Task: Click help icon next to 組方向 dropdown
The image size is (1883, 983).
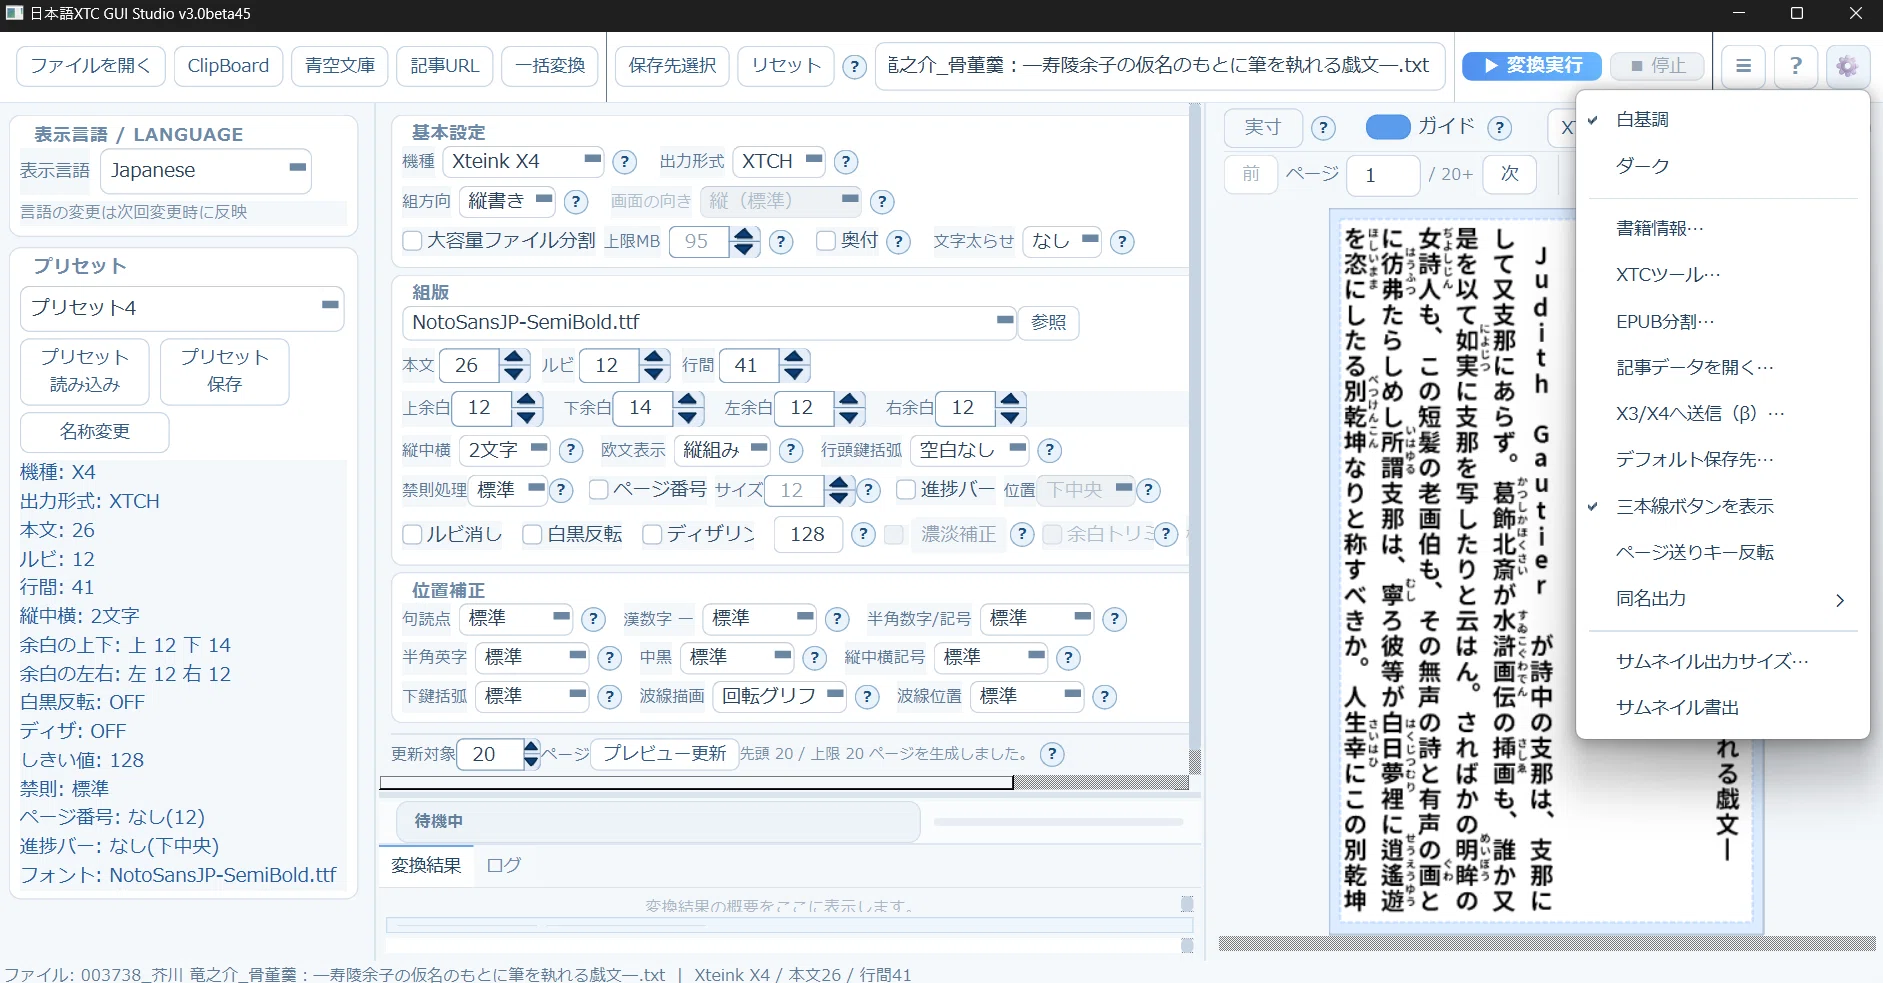Action: coord(576,202)
